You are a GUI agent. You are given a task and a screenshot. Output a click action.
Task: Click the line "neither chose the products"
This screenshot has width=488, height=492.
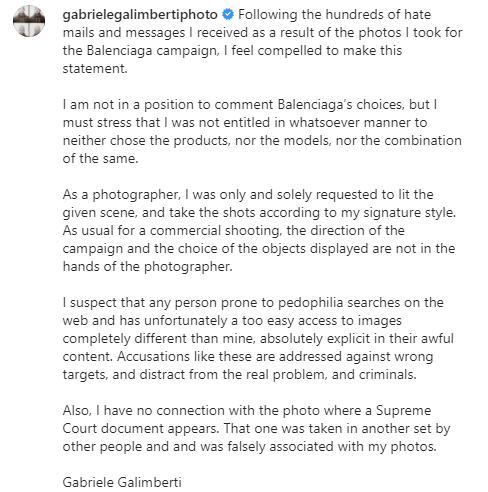pos(262,141)
